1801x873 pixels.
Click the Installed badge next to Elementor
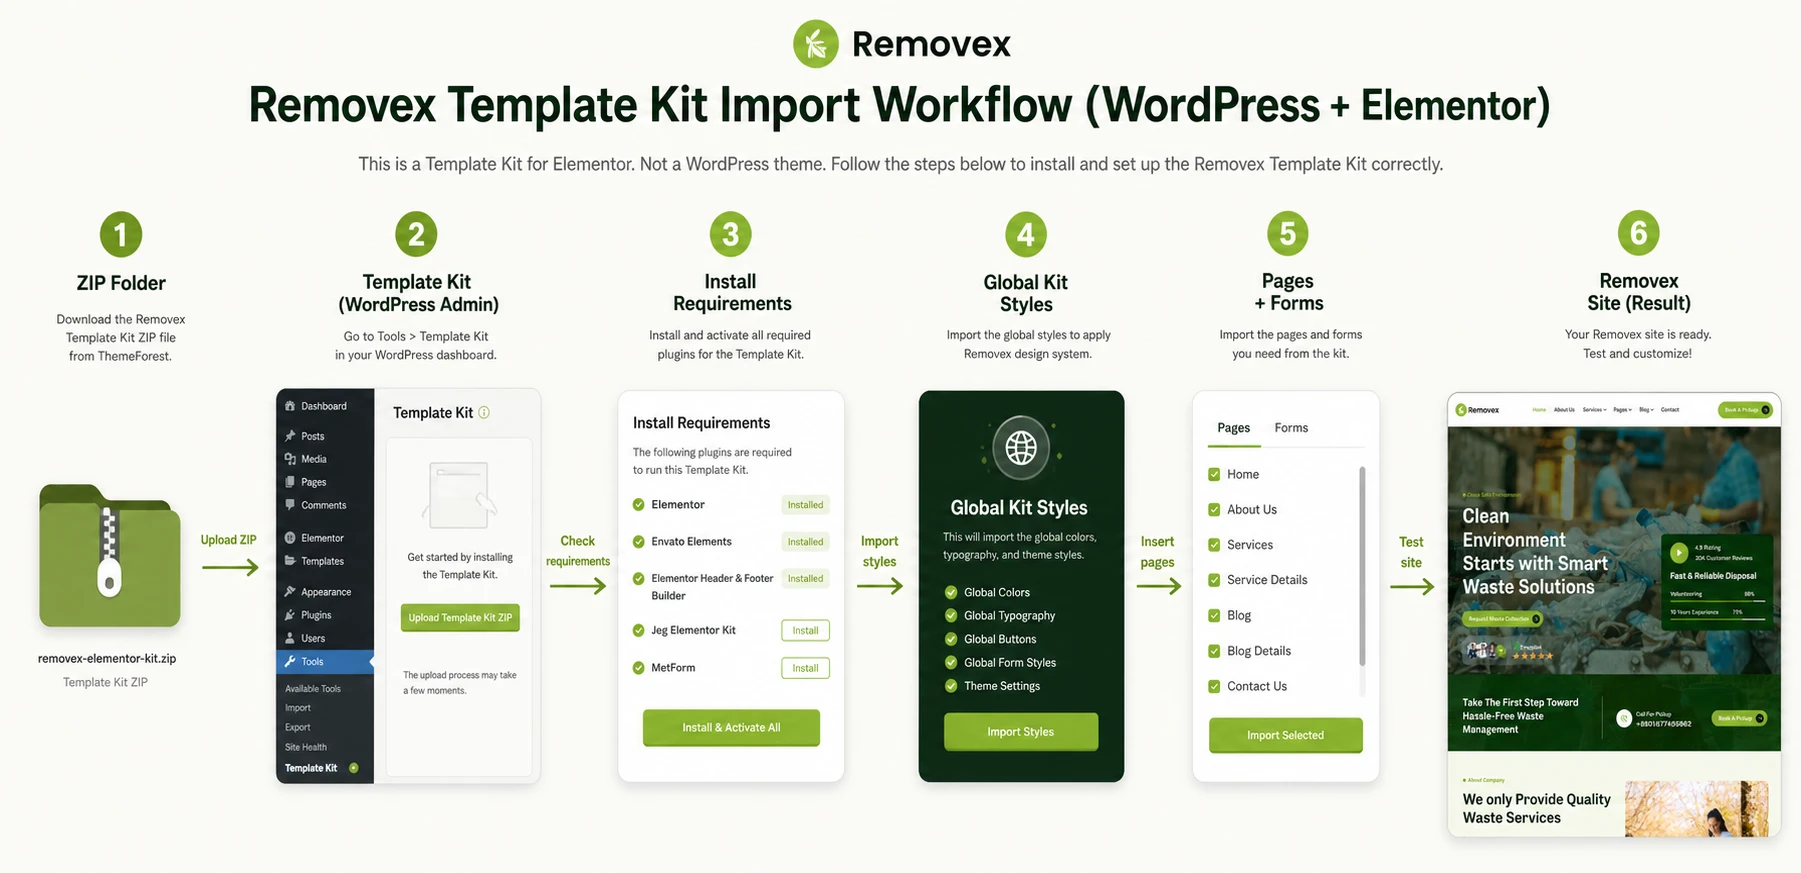[805, 505]
